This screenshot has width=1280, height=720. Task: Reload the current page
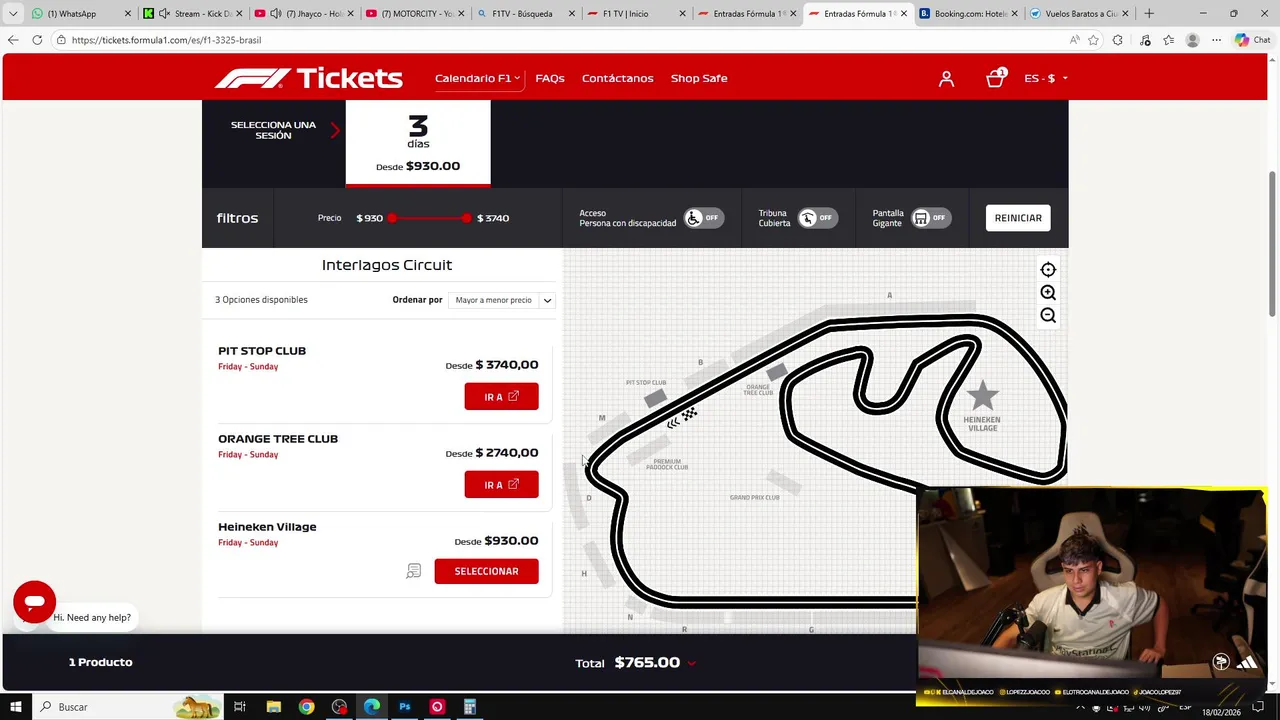[37, 40]
